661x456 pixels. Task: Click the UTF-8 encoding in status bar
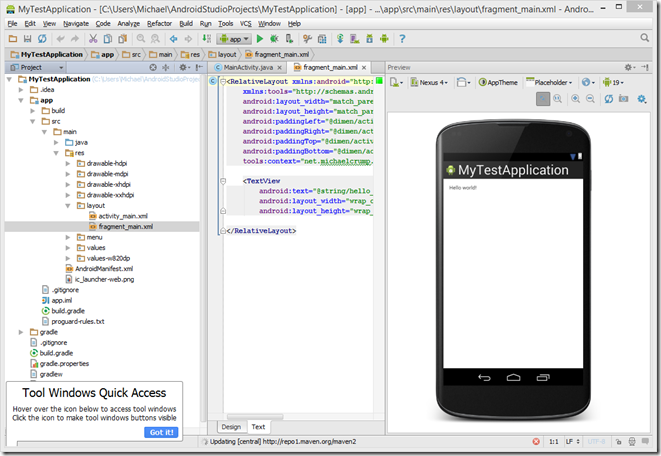point(596,441)
